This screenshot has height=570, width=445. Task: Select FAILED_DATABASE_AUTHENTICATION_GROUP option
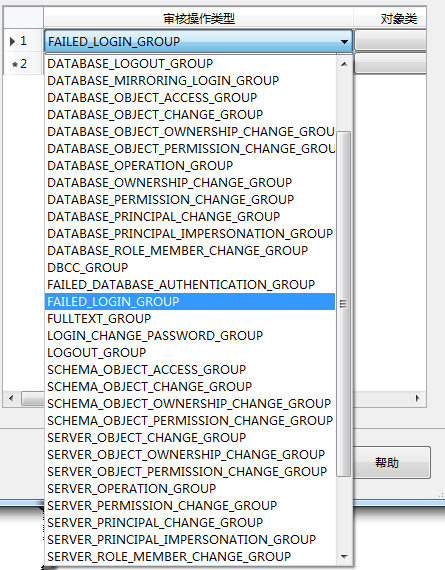[x=190, y=285]
